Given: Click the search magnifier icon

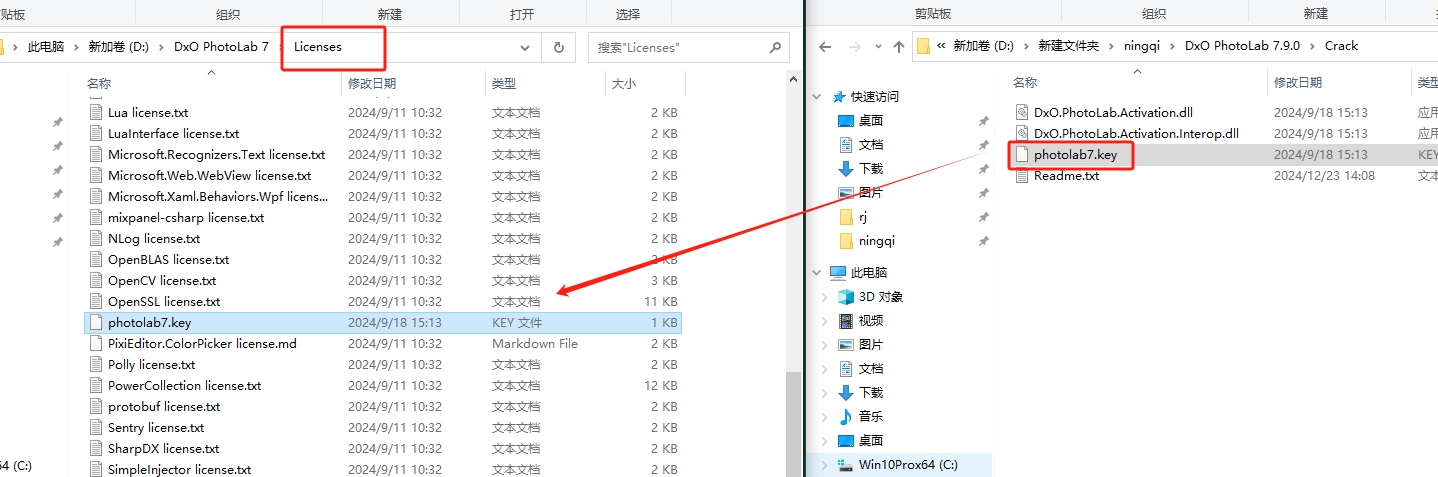Looking at the screenshot, I should pyautogui.click(x=774, y=47).
